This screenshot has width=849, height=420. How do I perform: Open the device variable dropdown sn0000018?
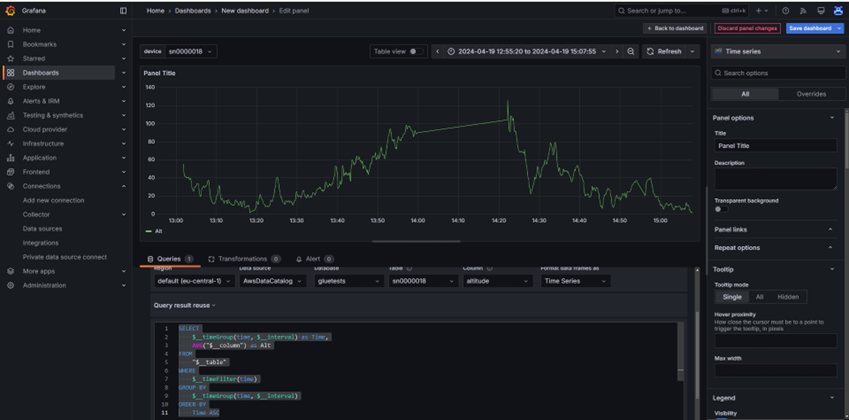click(x=191, y=51)
